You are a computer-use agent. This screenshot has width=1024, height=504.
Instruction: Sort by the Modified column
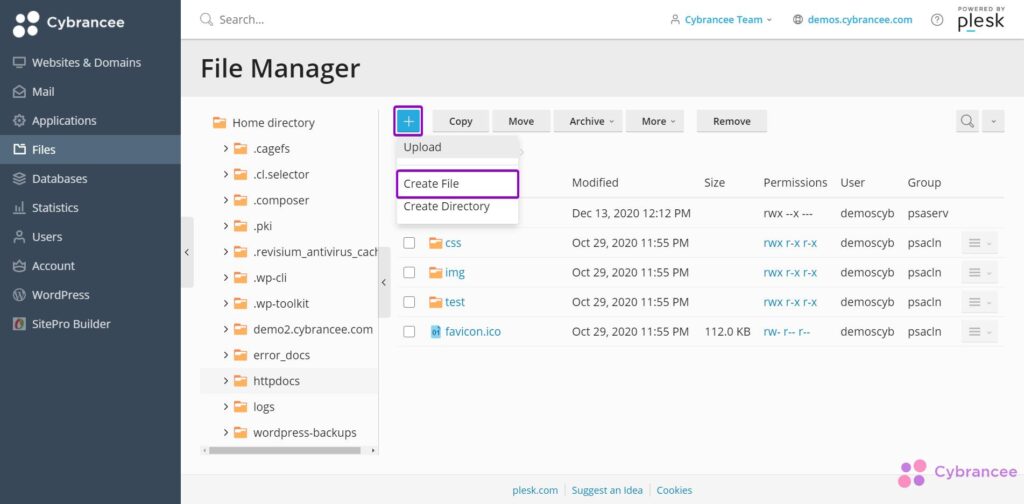[x=595, y=183]
